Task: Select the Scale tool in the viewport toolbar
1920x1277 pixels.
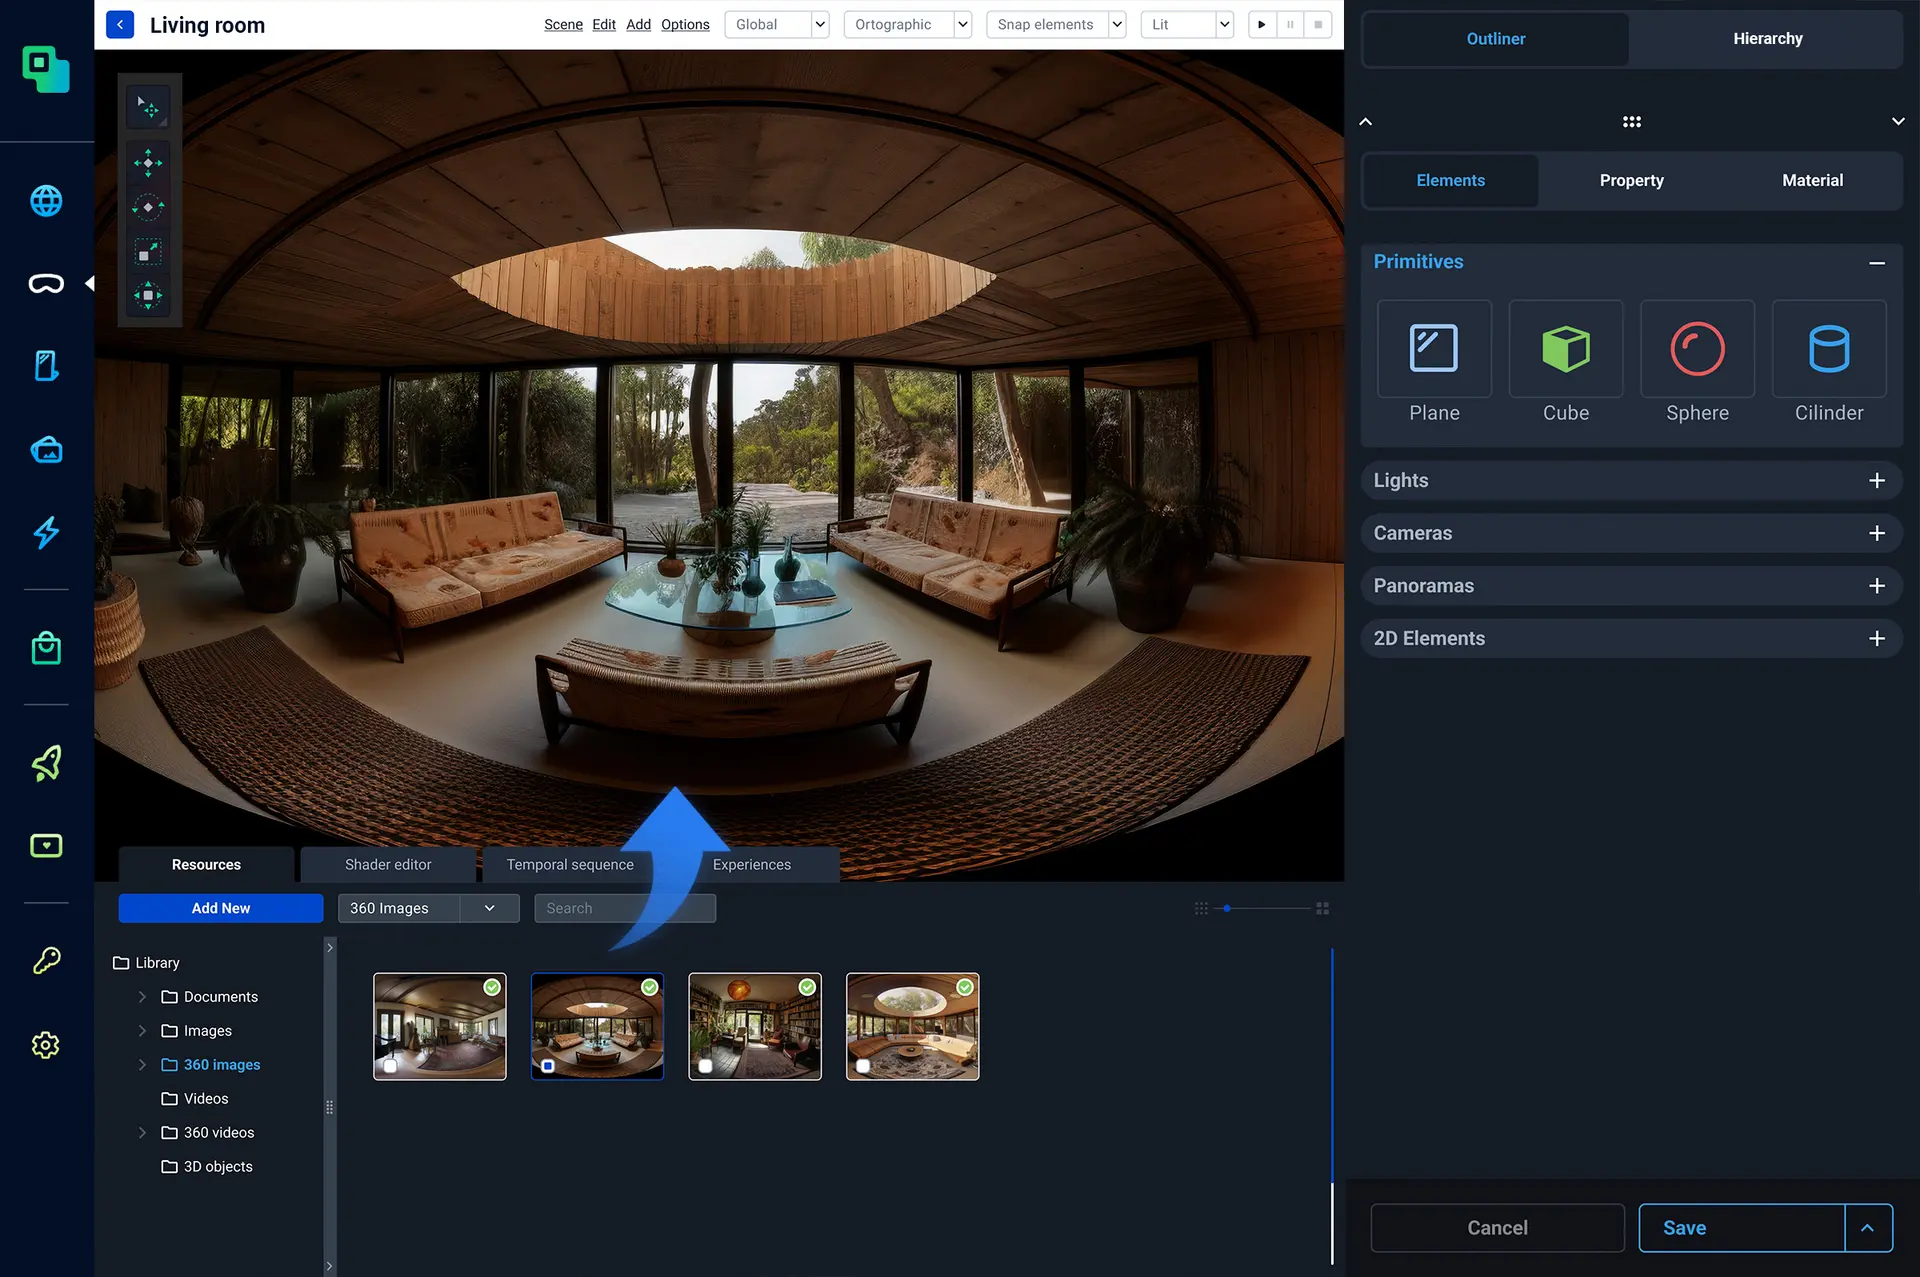Action: tap(148, 252)
